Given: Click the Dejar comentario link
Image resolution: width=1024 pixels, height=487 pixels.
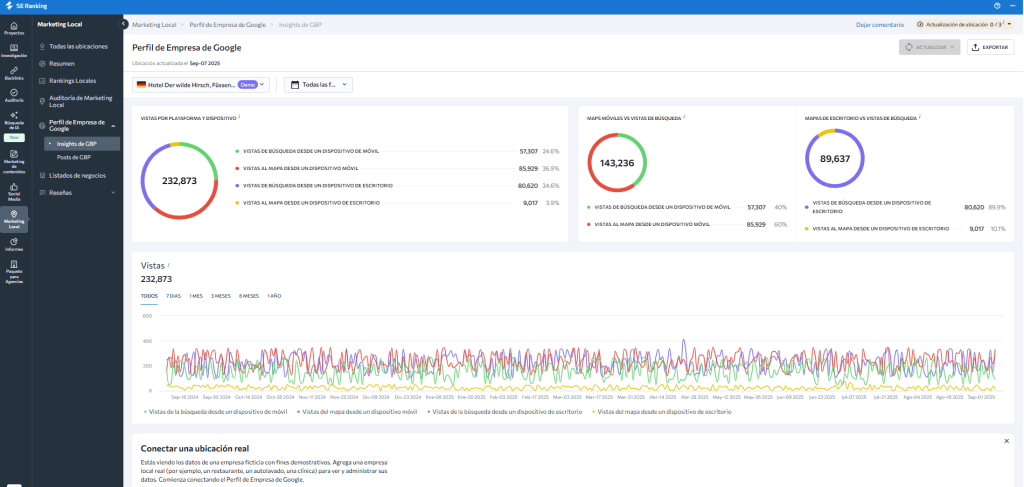Looking at the screenshot, I should tap(880, 24).
